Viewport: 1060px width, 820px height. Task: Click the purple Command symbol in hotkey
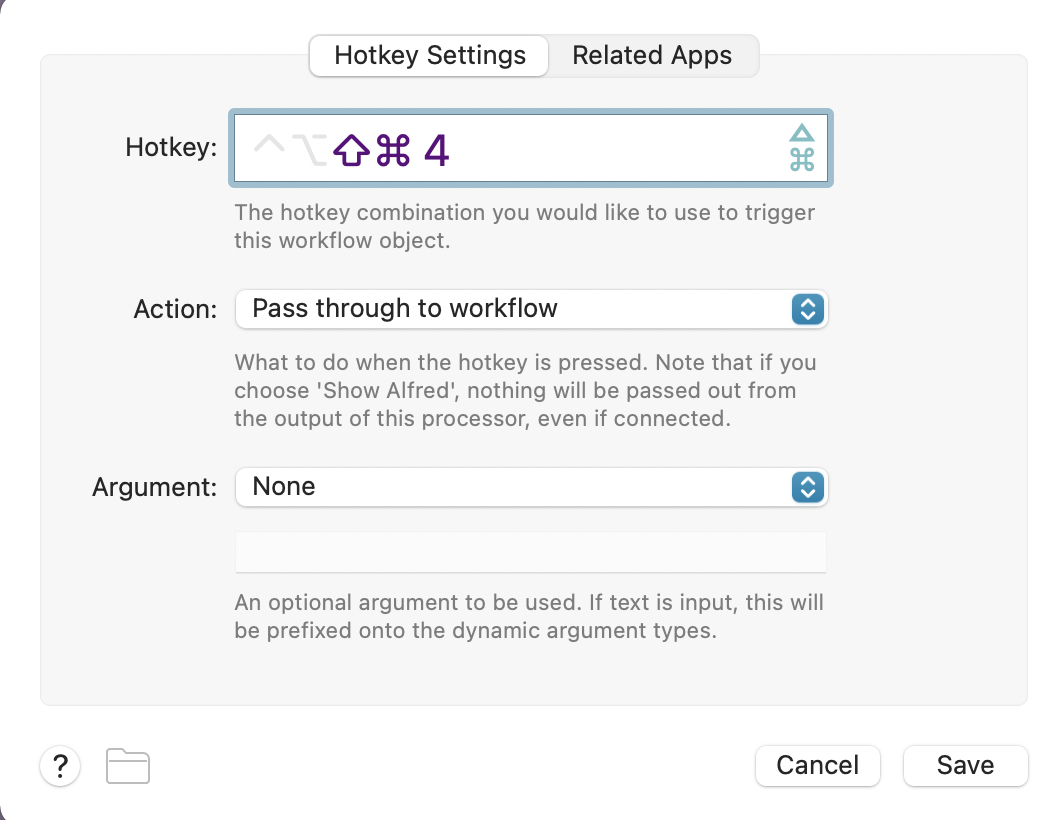(x=392, y=150)
